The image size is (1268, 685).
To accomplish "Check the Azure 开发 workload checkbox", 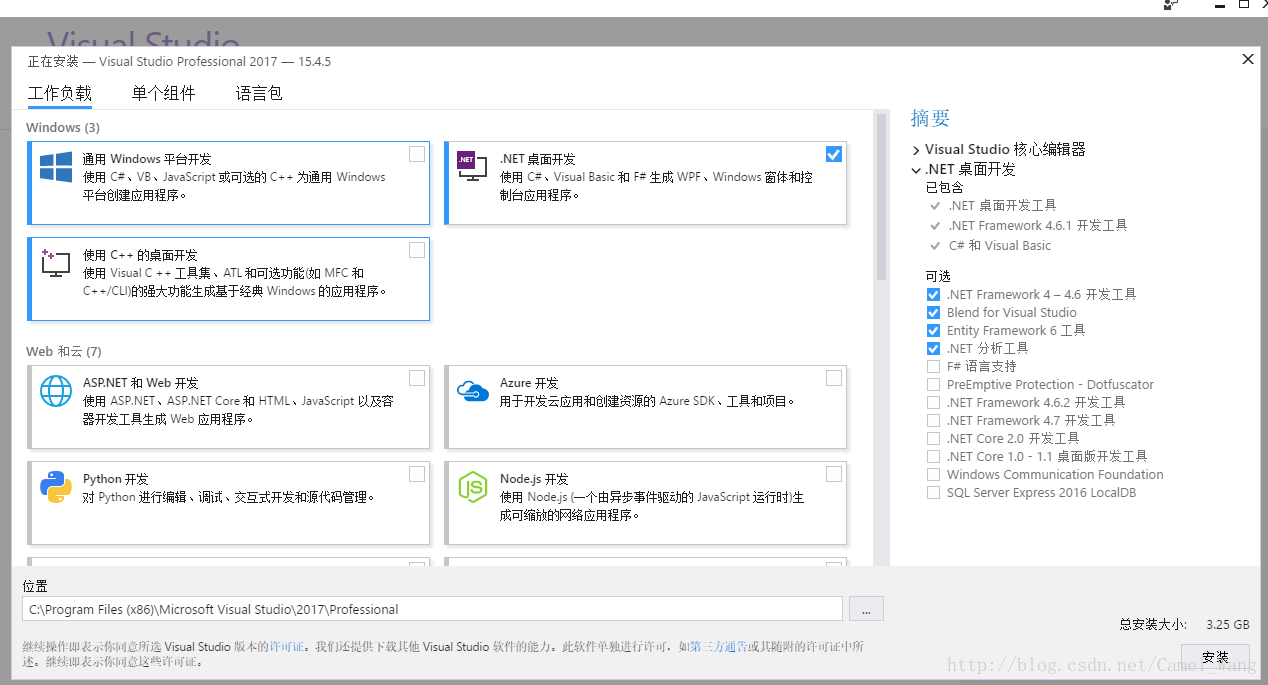I will pyautogui.click(x=834, y=378).
